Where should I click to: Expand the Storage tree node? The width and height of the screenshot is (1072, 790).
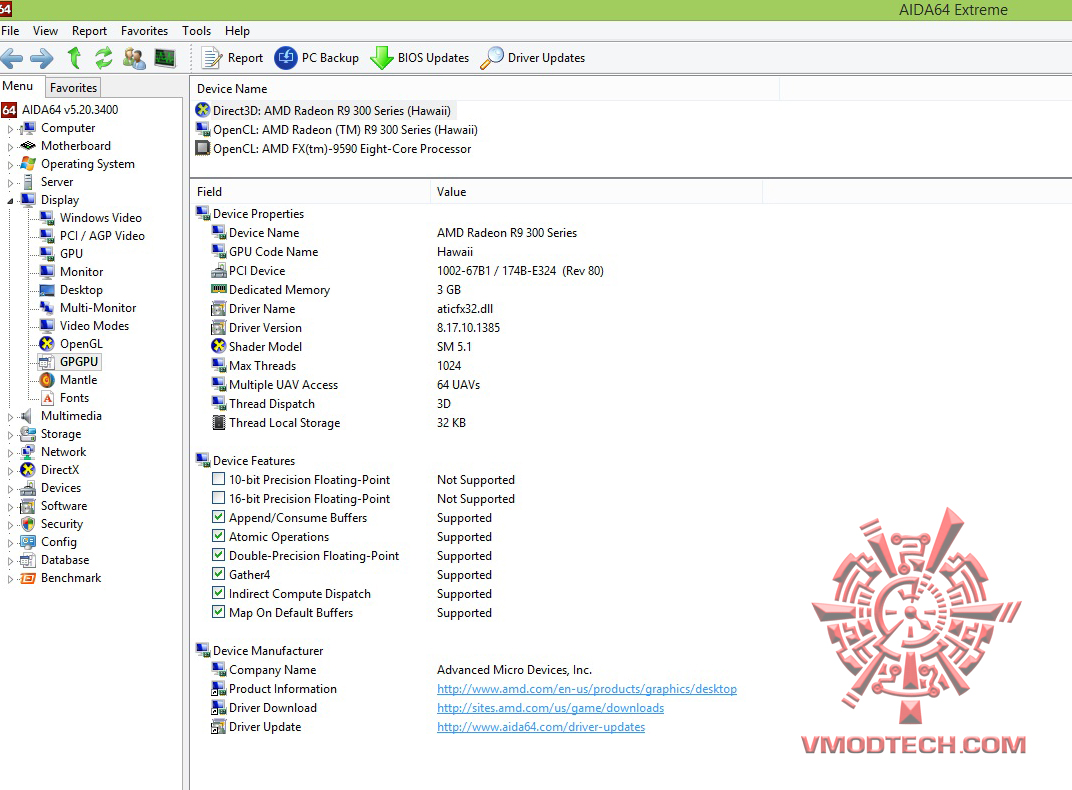pos(10,435)
